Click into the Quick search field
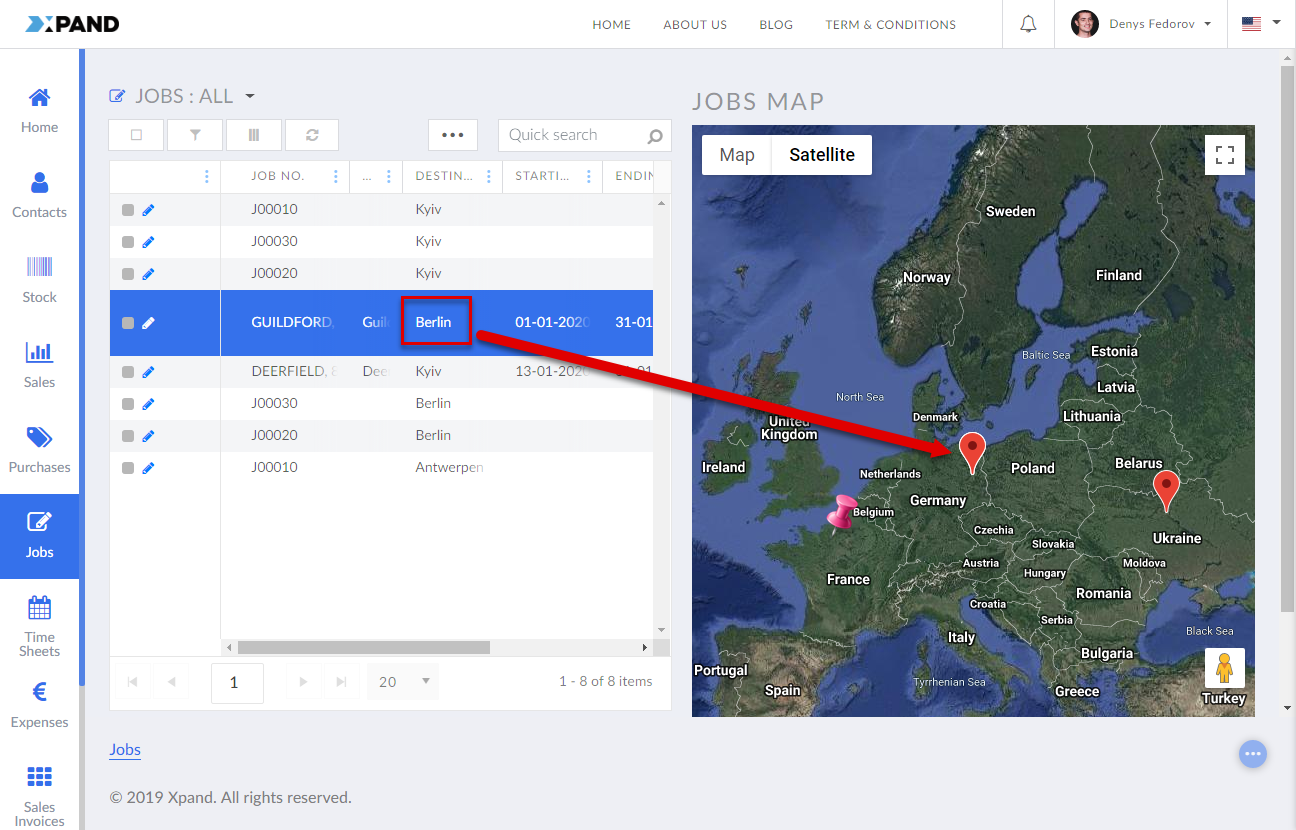The image size is (1296, 830). click(574, 135)
